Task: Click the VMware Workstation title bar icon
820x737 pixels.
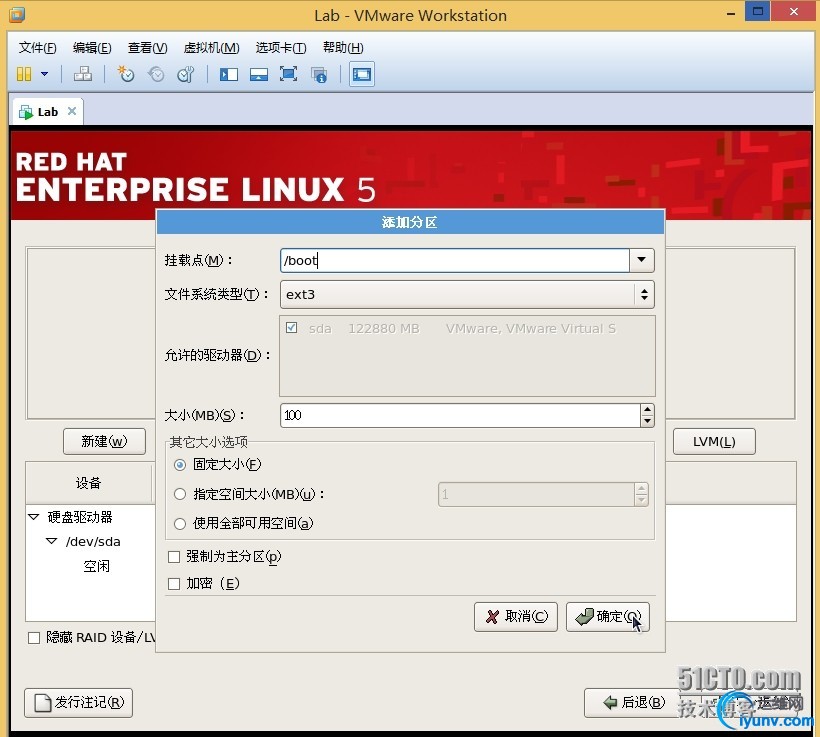Action: pos(17,15)
